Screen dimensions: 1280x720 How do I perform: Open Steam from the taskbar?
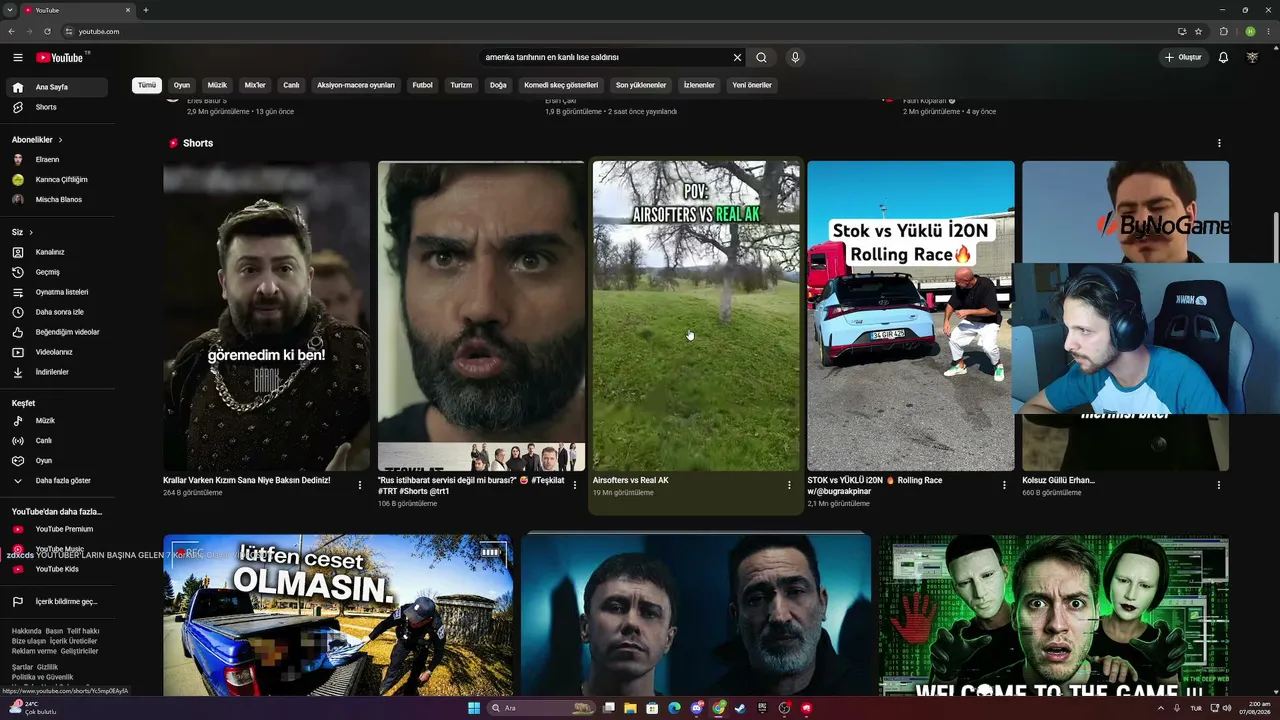click(740, 708)
